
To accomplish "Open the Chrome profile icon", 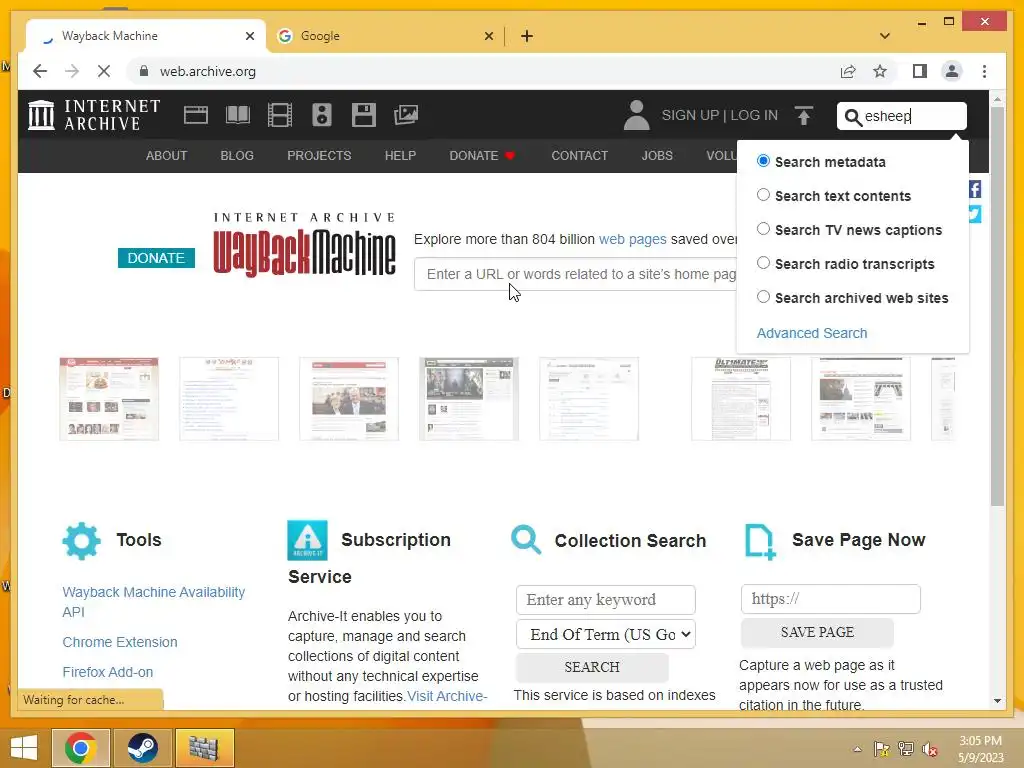I will point(952,71).
